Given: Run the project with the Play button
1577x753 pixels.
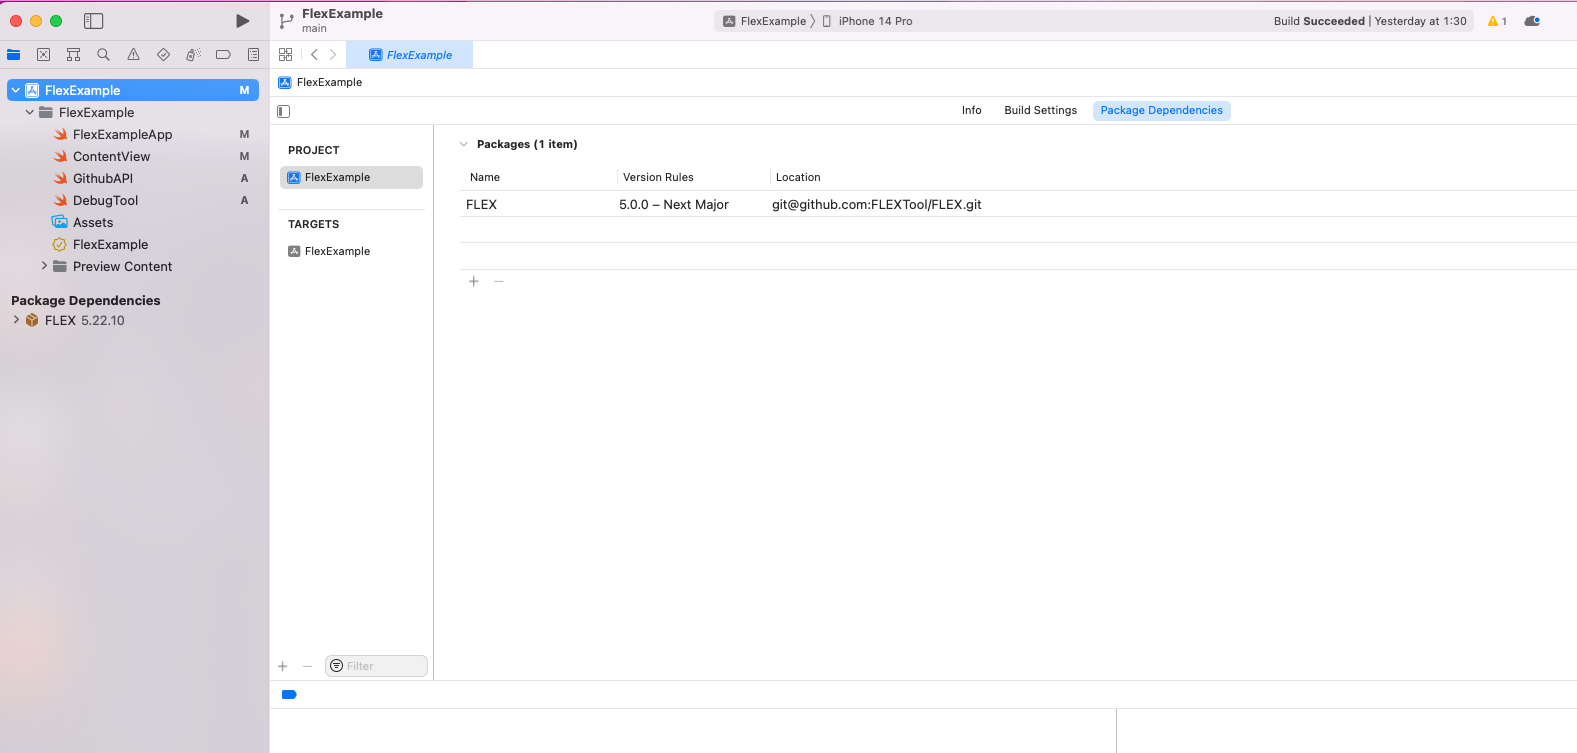Looking at the screenshot, I should pyautogui.click(x=243, y=21).
